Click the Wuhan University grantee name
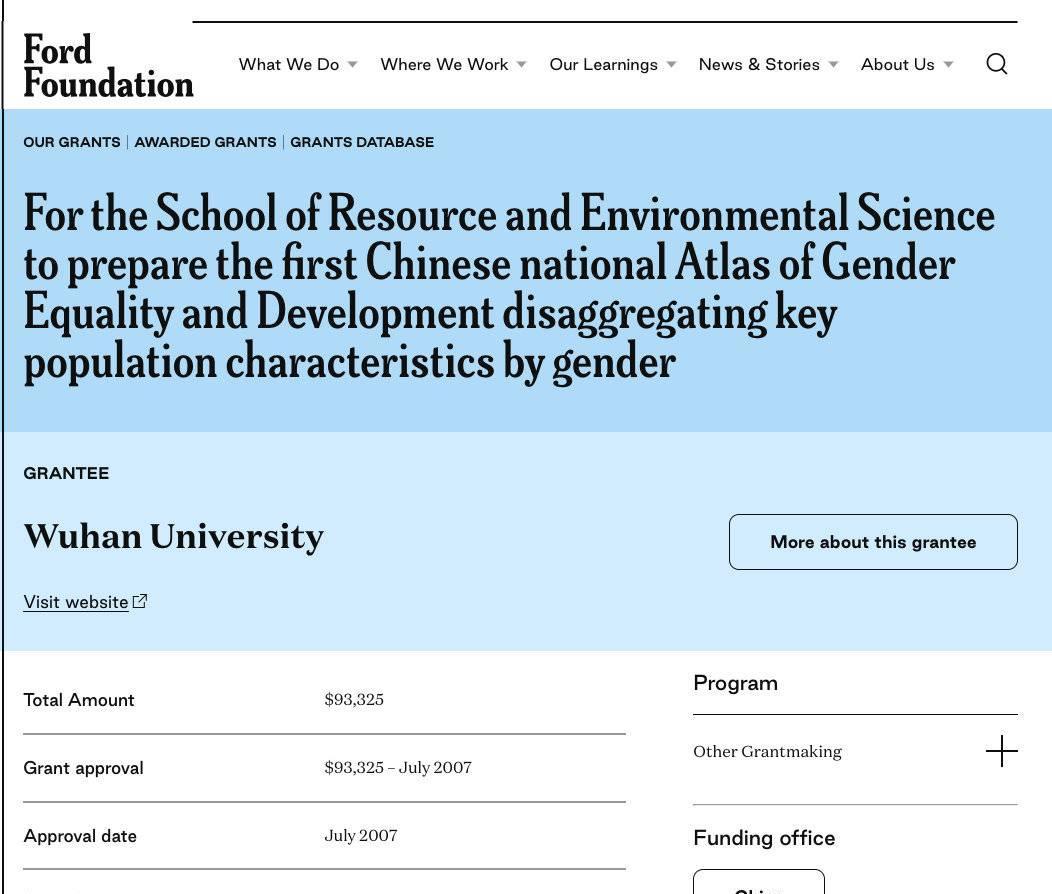Viewport: 1052px width, 894px height. coord(174,536)
